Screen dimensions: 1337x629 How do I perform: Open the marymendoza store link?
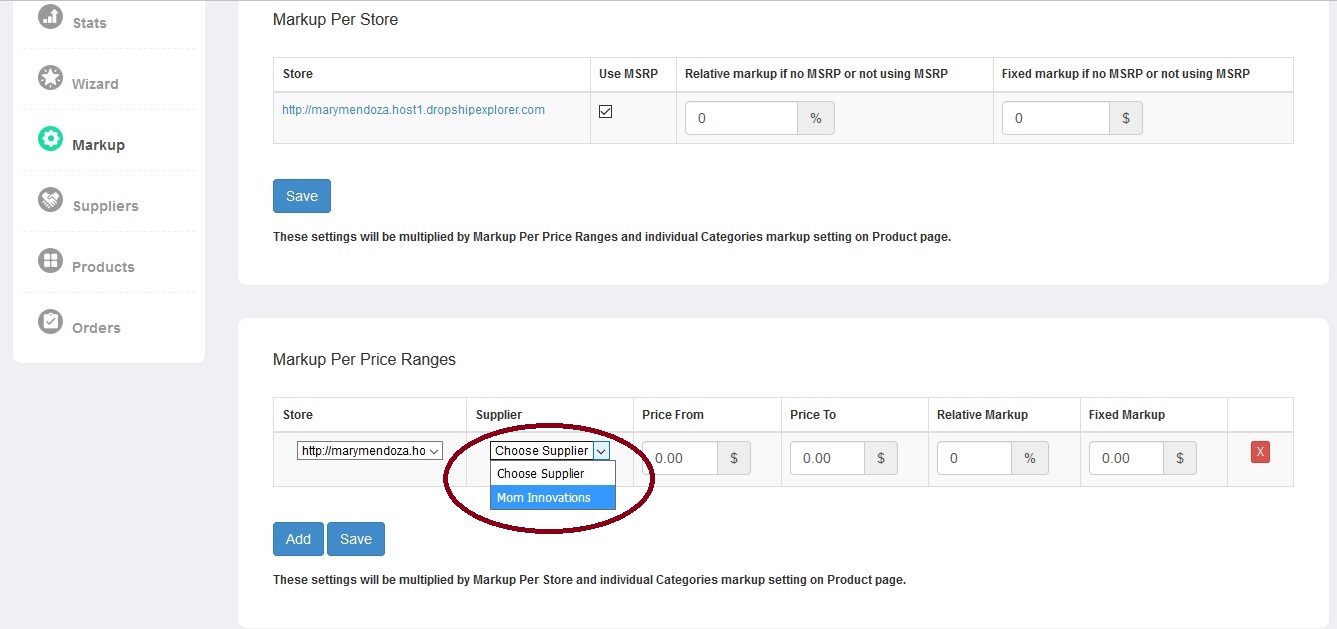click(x=413, y=110)
